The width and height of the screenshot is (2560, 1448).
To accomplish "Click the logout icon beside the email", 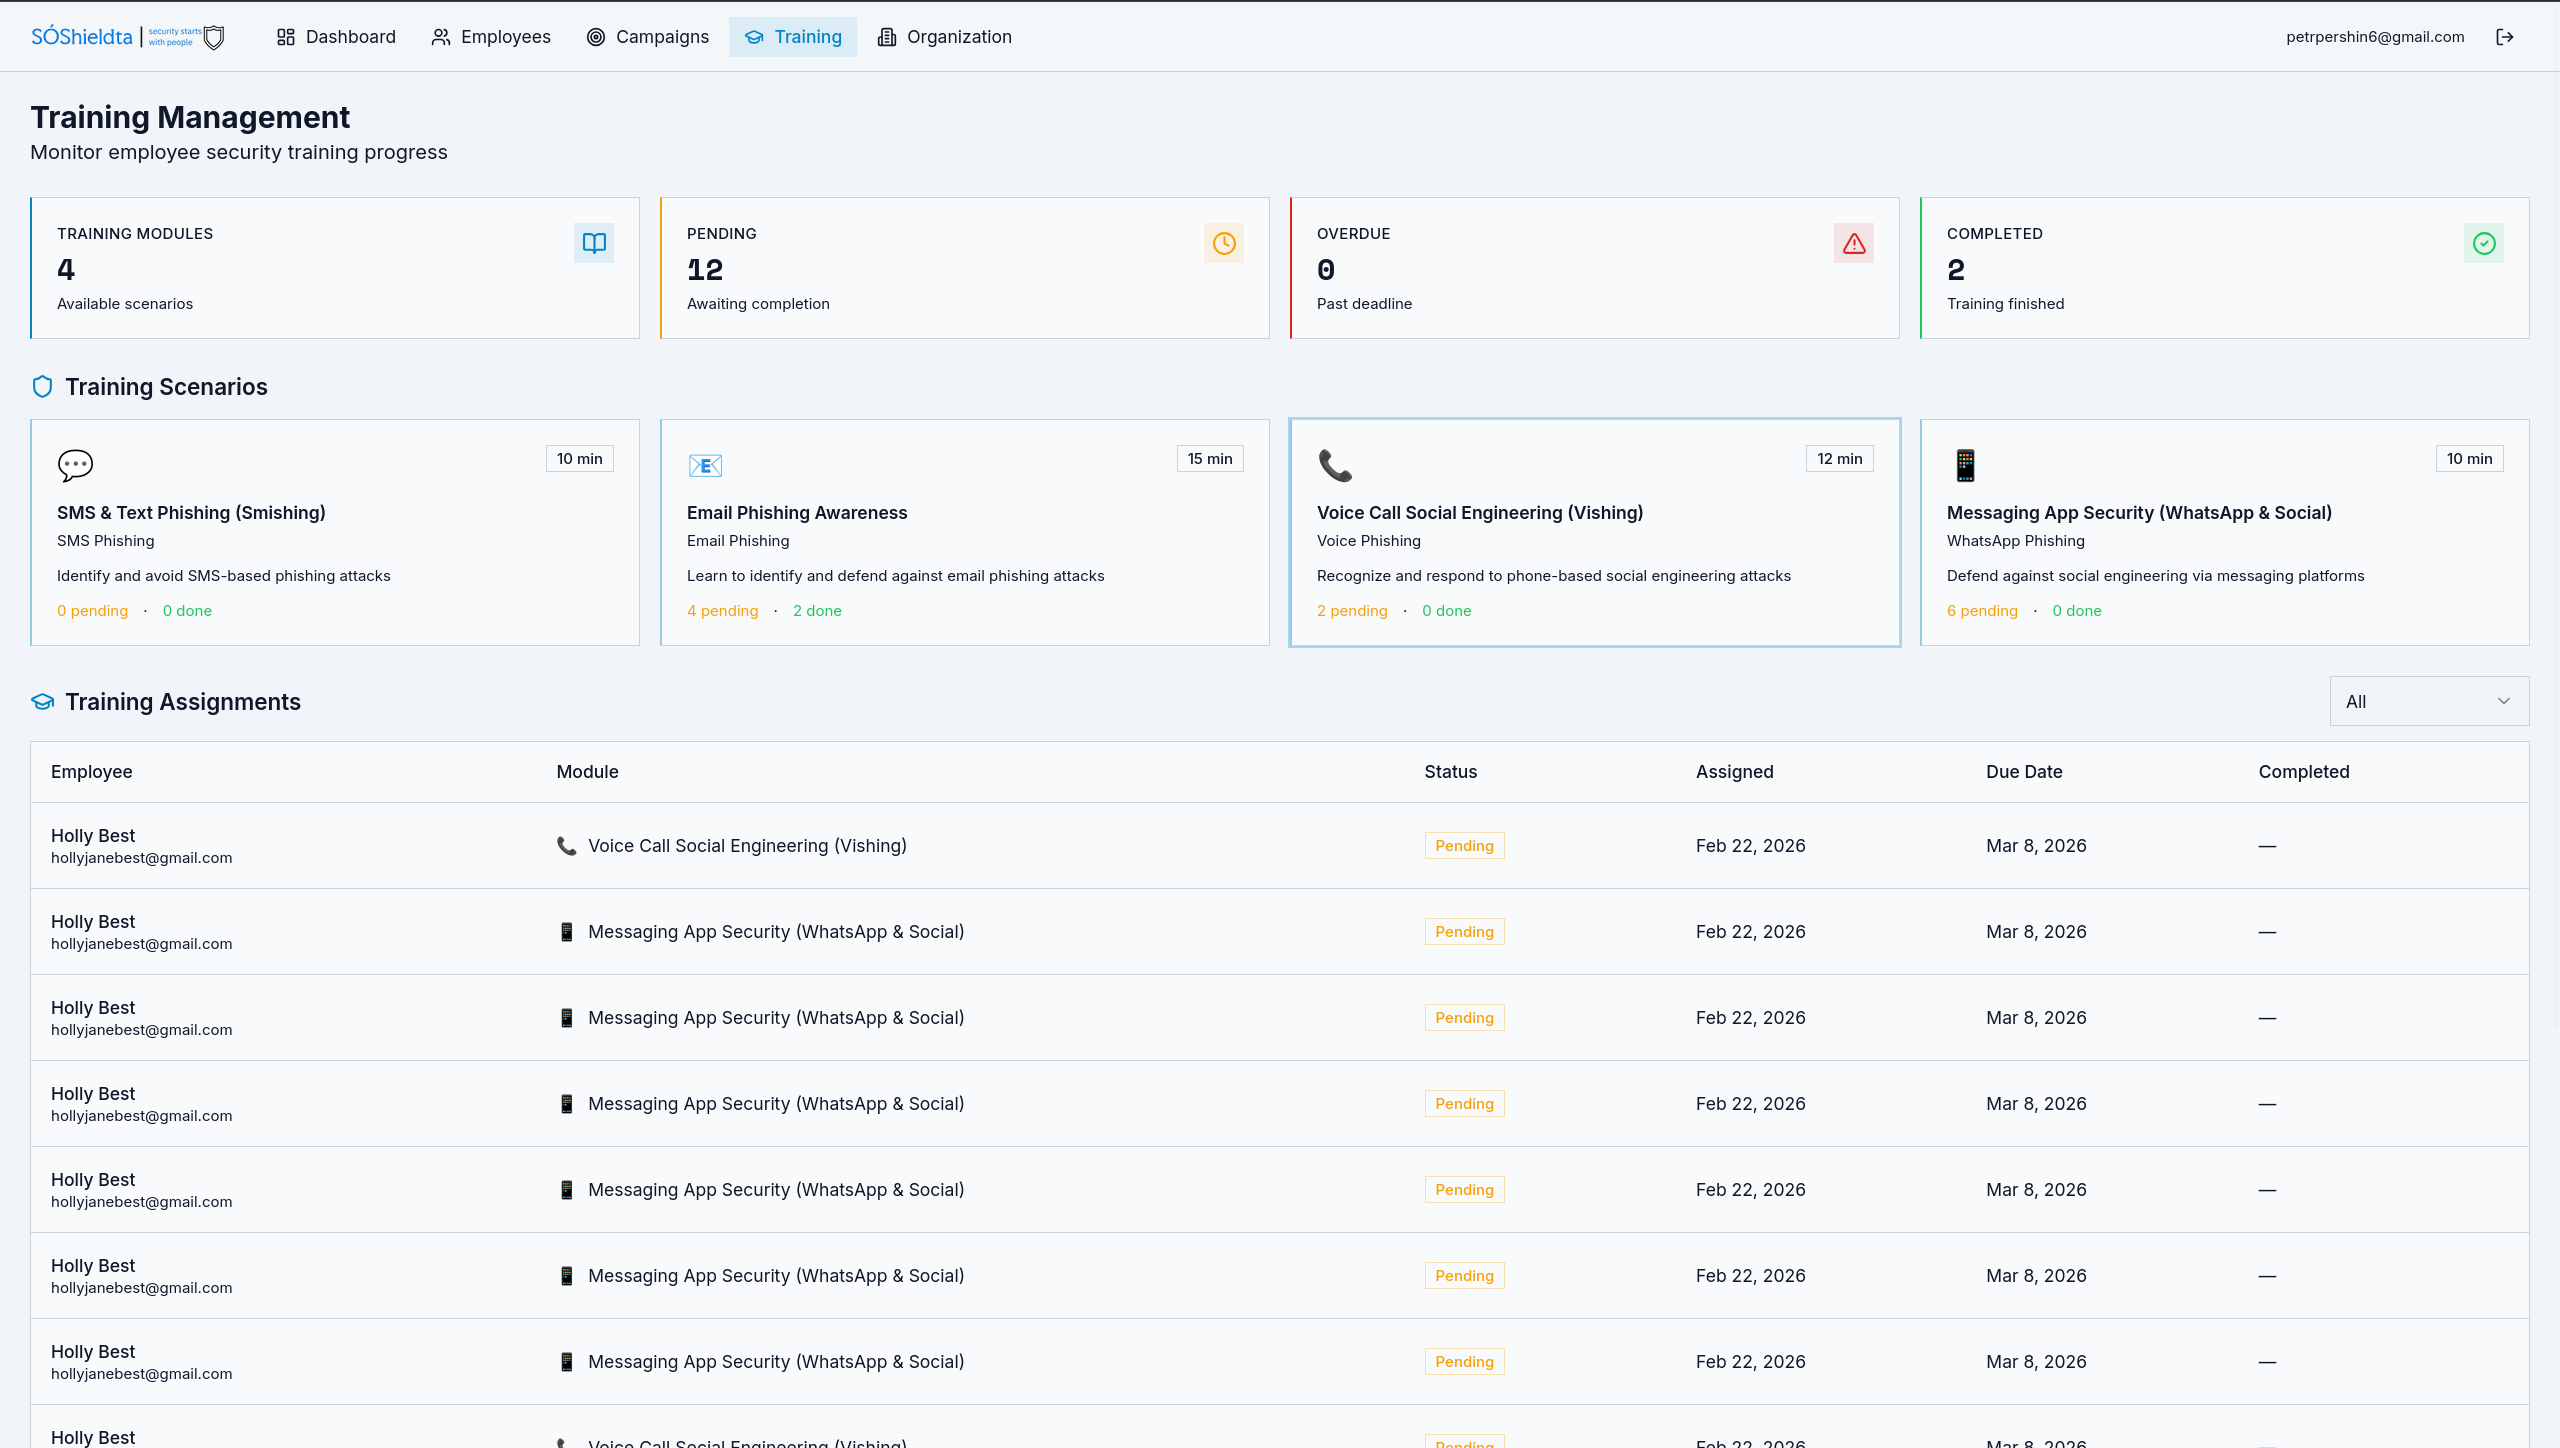I will (2504, 37).
